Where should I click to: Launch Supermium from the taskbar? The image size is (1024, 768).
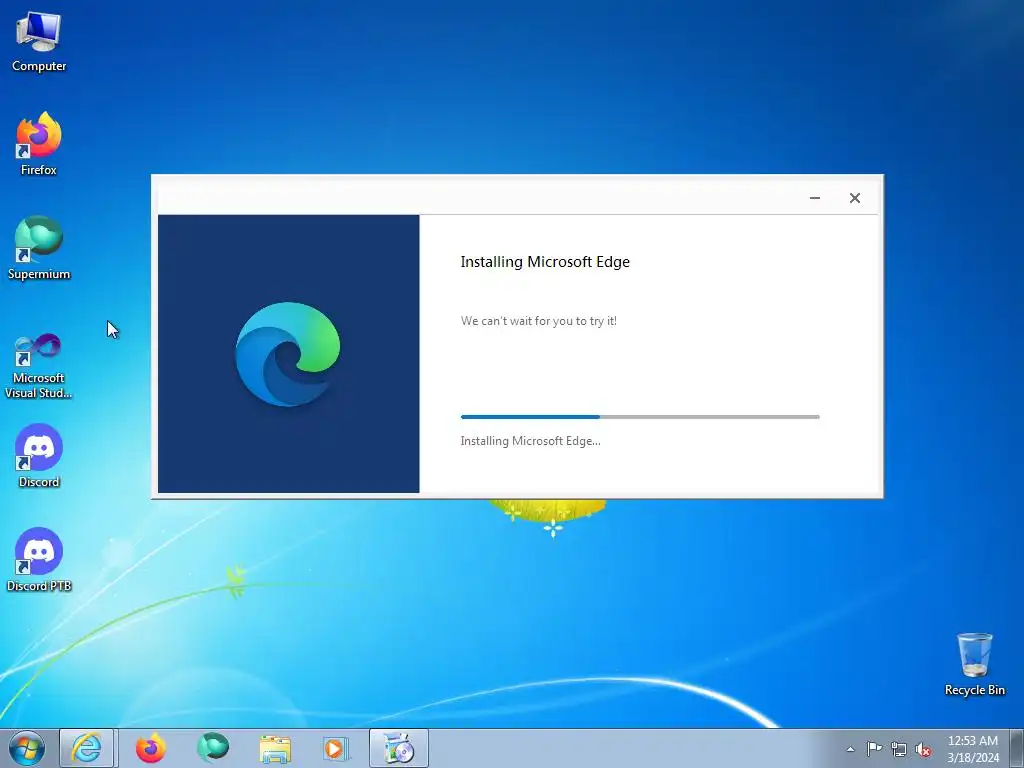213,748
